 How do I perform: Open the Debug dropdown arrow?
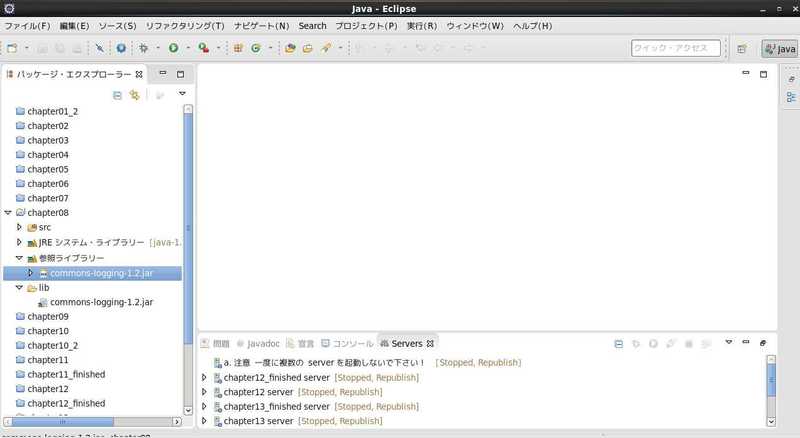click(x=158, y=48)
